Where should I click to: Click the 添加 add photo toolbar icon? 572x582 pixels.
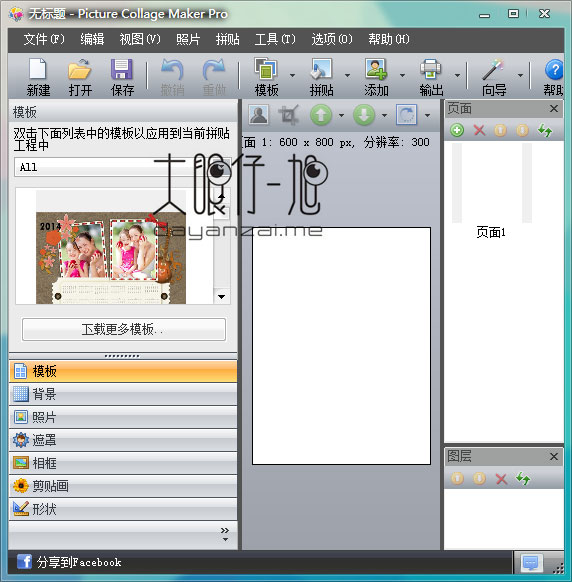tap(376, 69)
